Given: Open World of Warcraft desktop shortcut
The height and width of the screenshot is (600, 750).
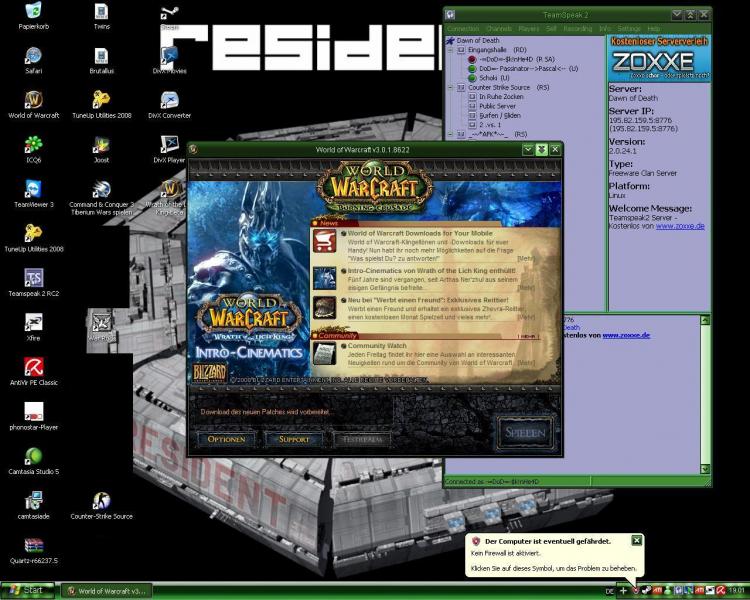Looking at the screenshot, I should click(33, 104).
